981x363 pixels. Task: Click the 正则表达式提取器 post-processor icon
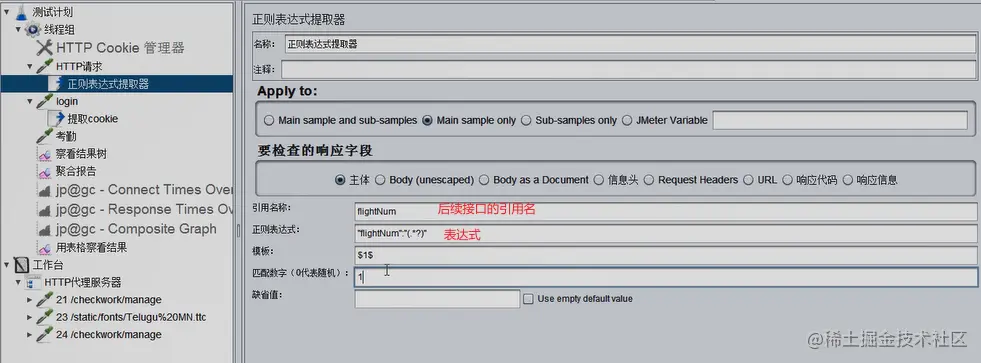pyautogui.click(x=56, y=83)
